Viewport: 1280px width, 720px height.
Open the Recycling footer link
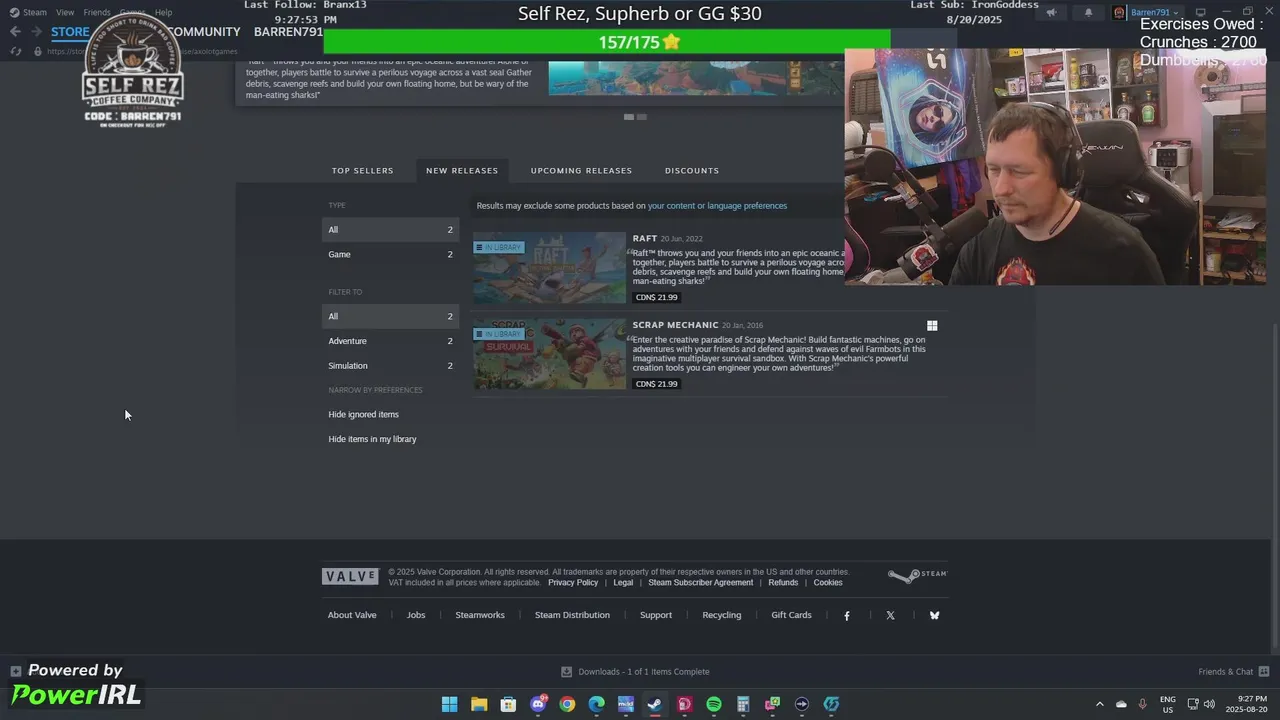[722, 615]
